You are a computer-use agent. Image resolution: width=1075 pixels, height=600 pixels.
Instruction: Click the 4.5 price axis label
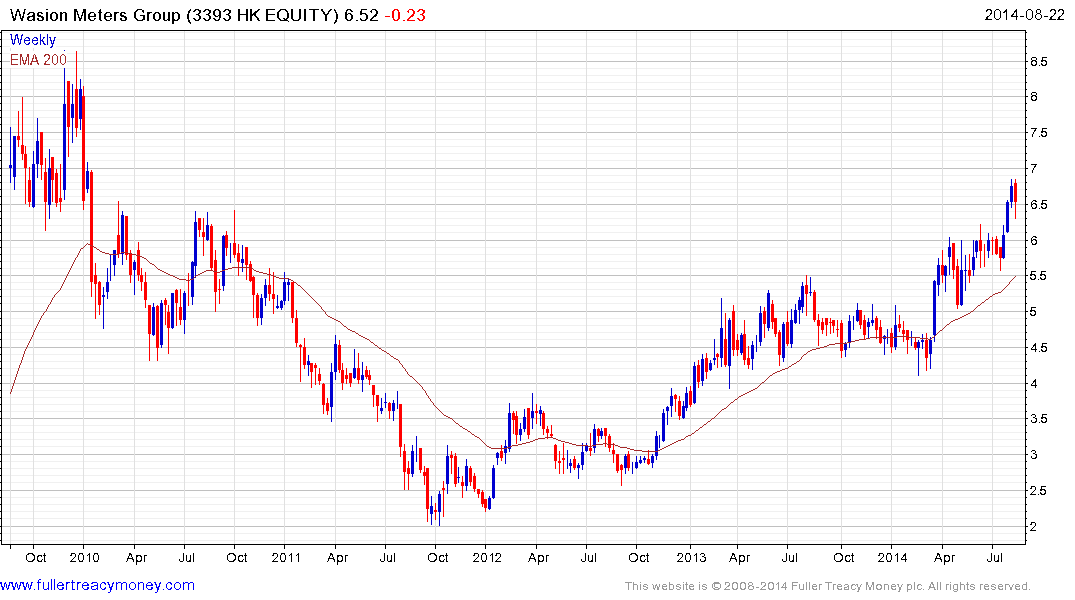[1039, 348]
